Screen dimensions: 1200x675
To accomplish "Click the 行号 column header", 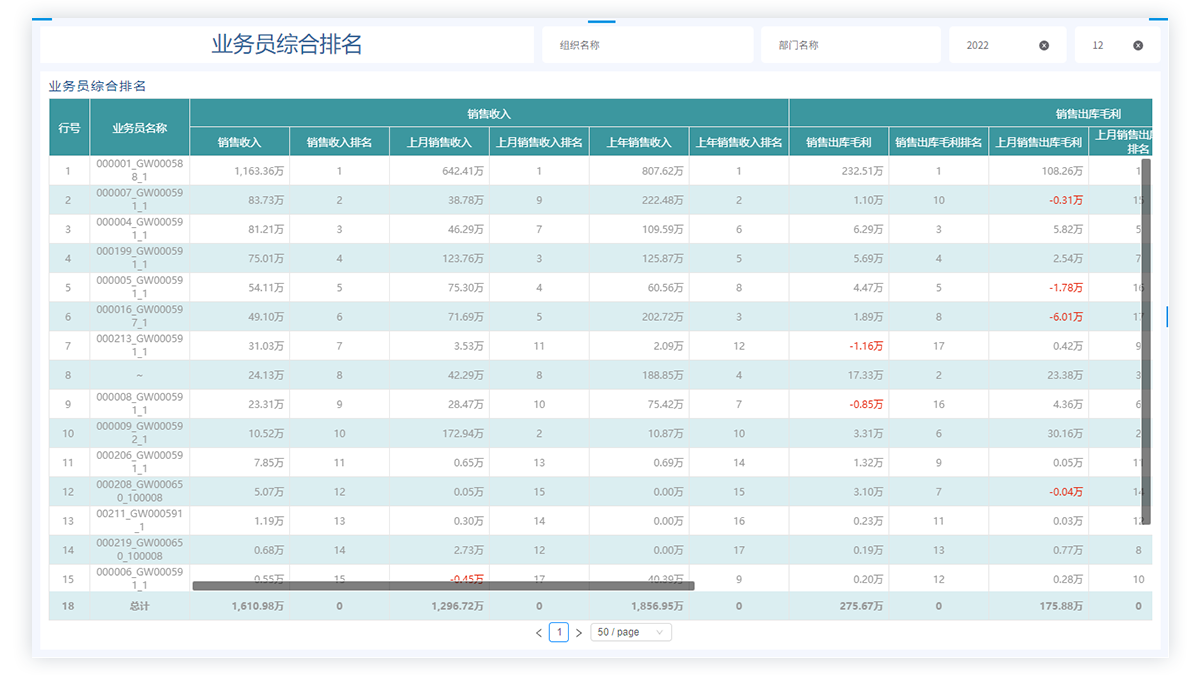I will (x=69, y=128).
